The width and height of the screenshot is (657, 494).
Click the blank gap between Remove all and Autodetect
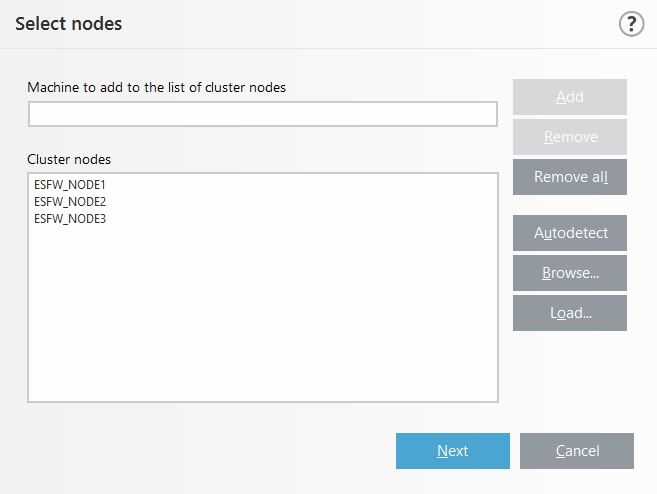(x=570, y=205)
